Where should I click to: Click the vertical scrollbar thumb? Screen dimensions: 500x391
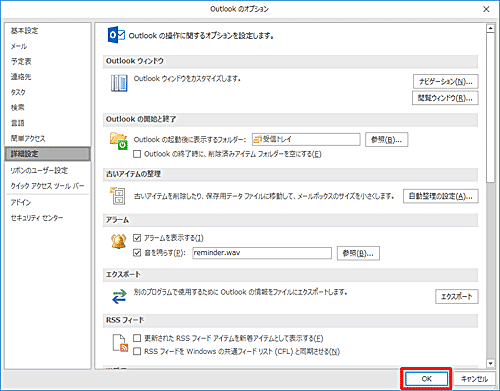(490, 107)
